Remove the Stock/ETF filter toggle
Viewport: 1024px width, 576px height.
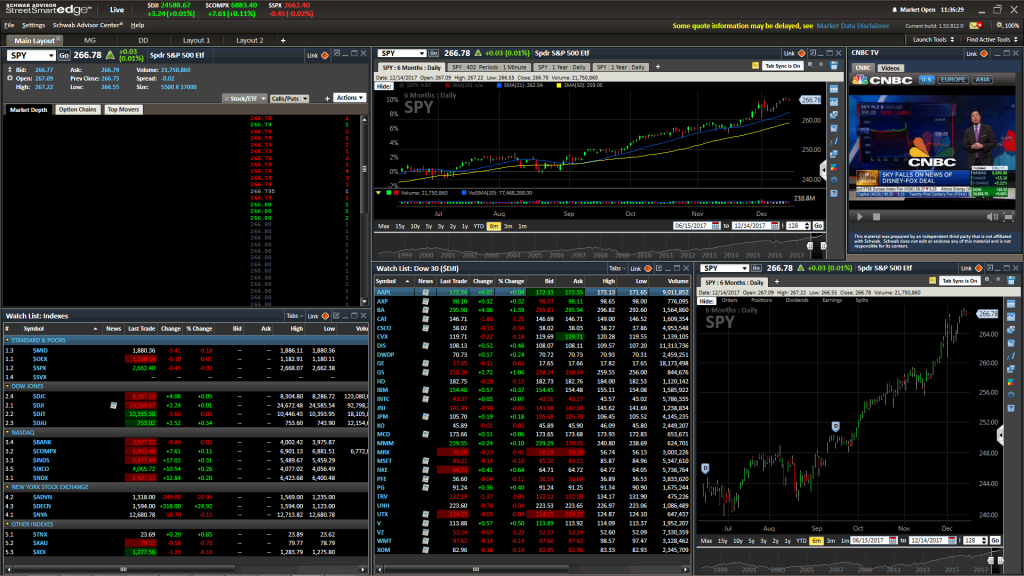click(227, 97)
